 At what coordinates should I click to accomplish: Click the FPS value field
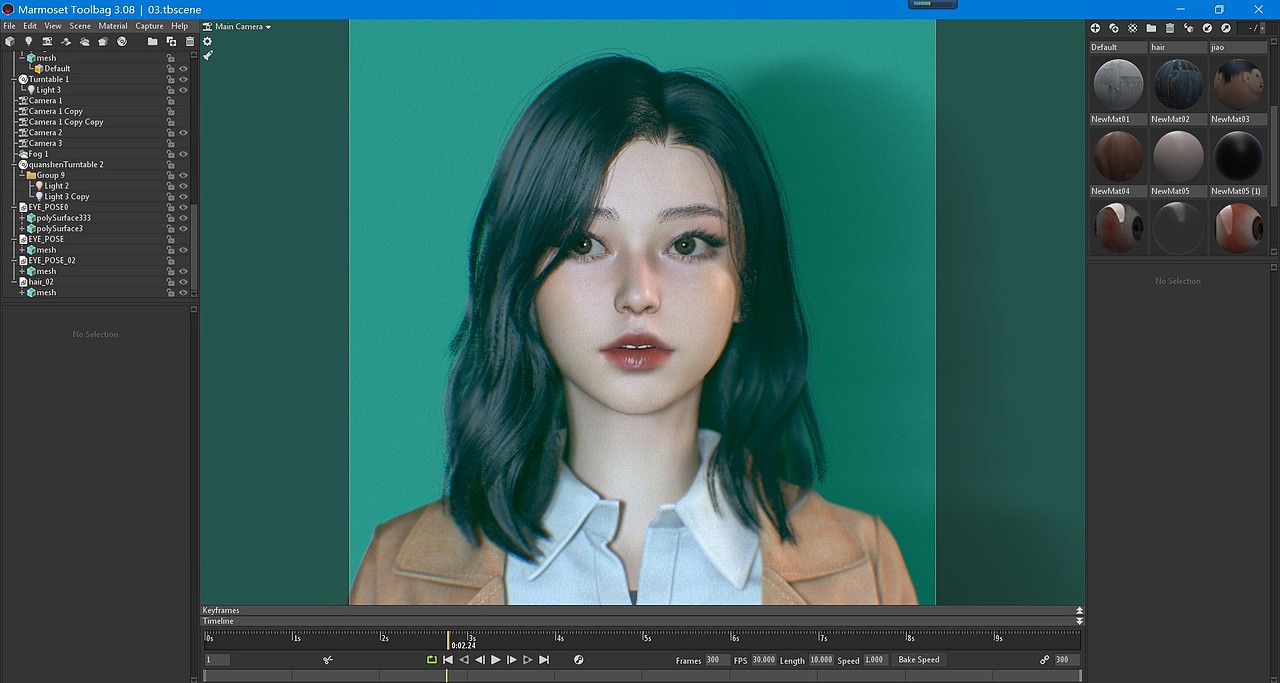tap(763, 660)
